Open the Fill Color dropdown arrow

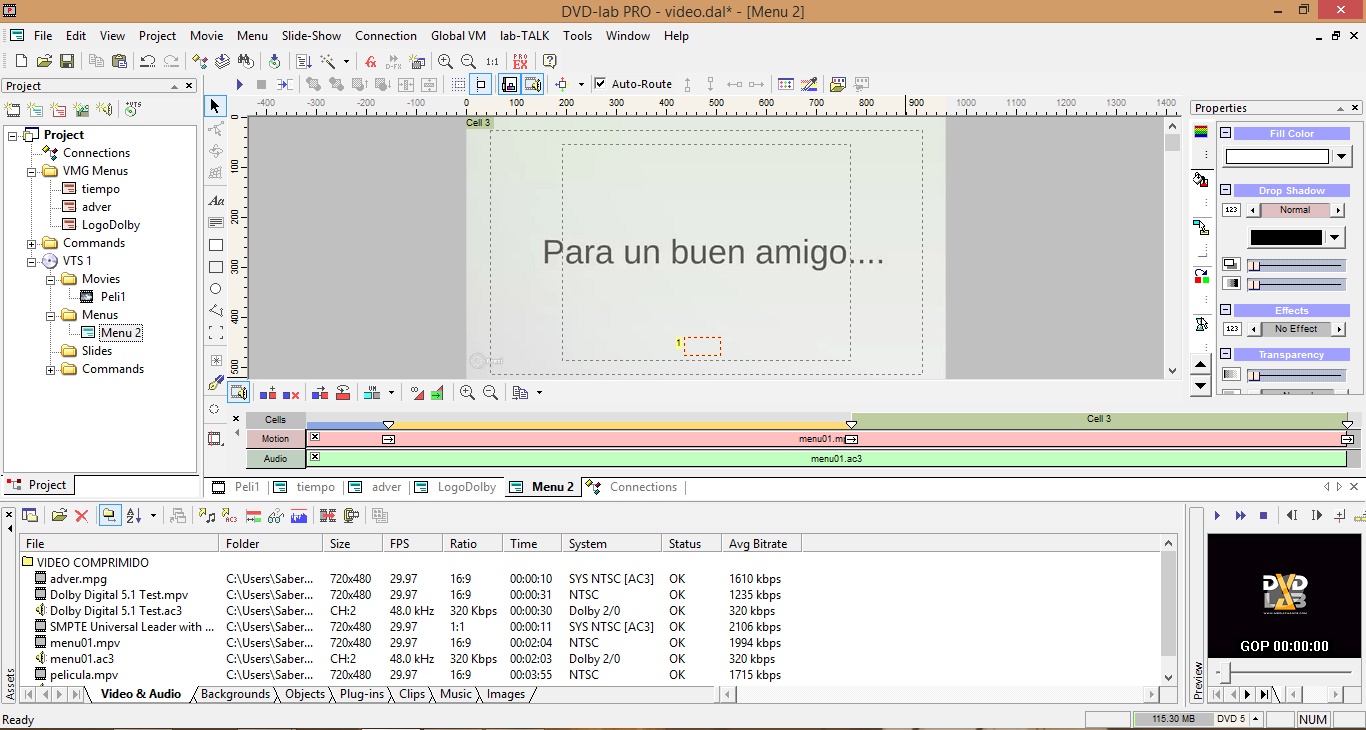pyautogui.click(x=1342, y=157)
